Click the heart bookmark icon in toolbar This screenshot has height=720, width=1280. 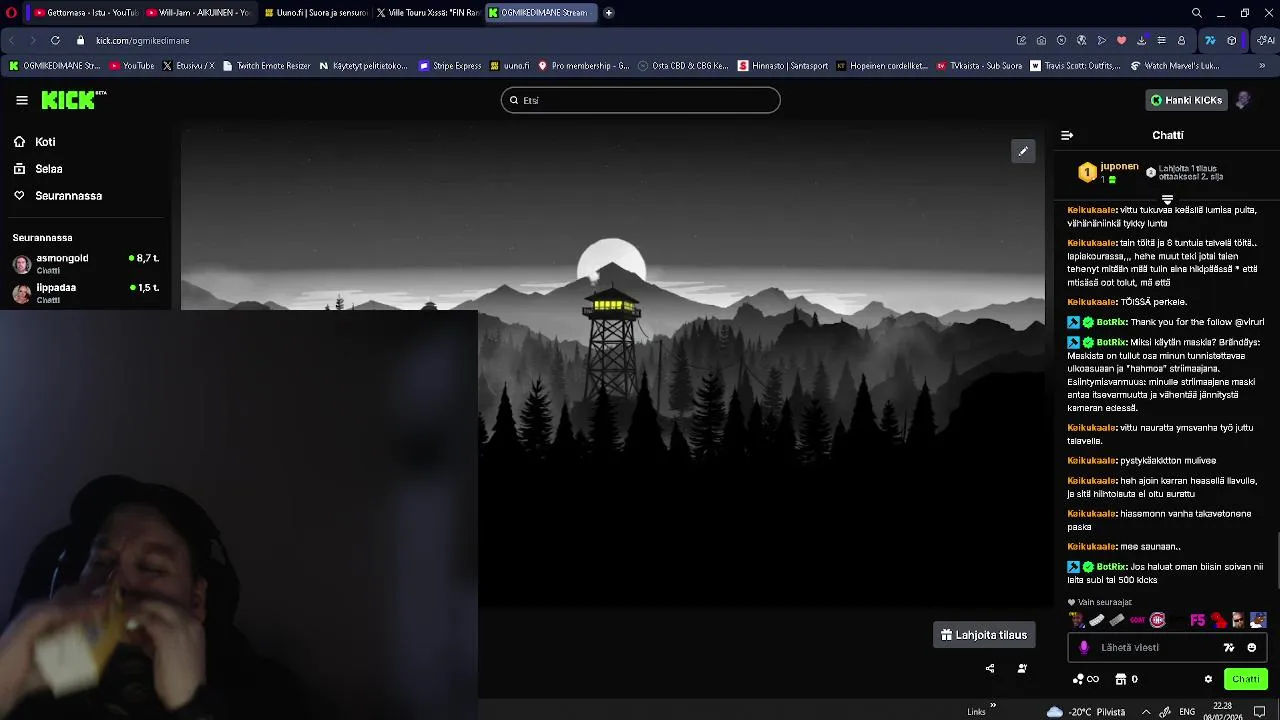click(1121, 40)
